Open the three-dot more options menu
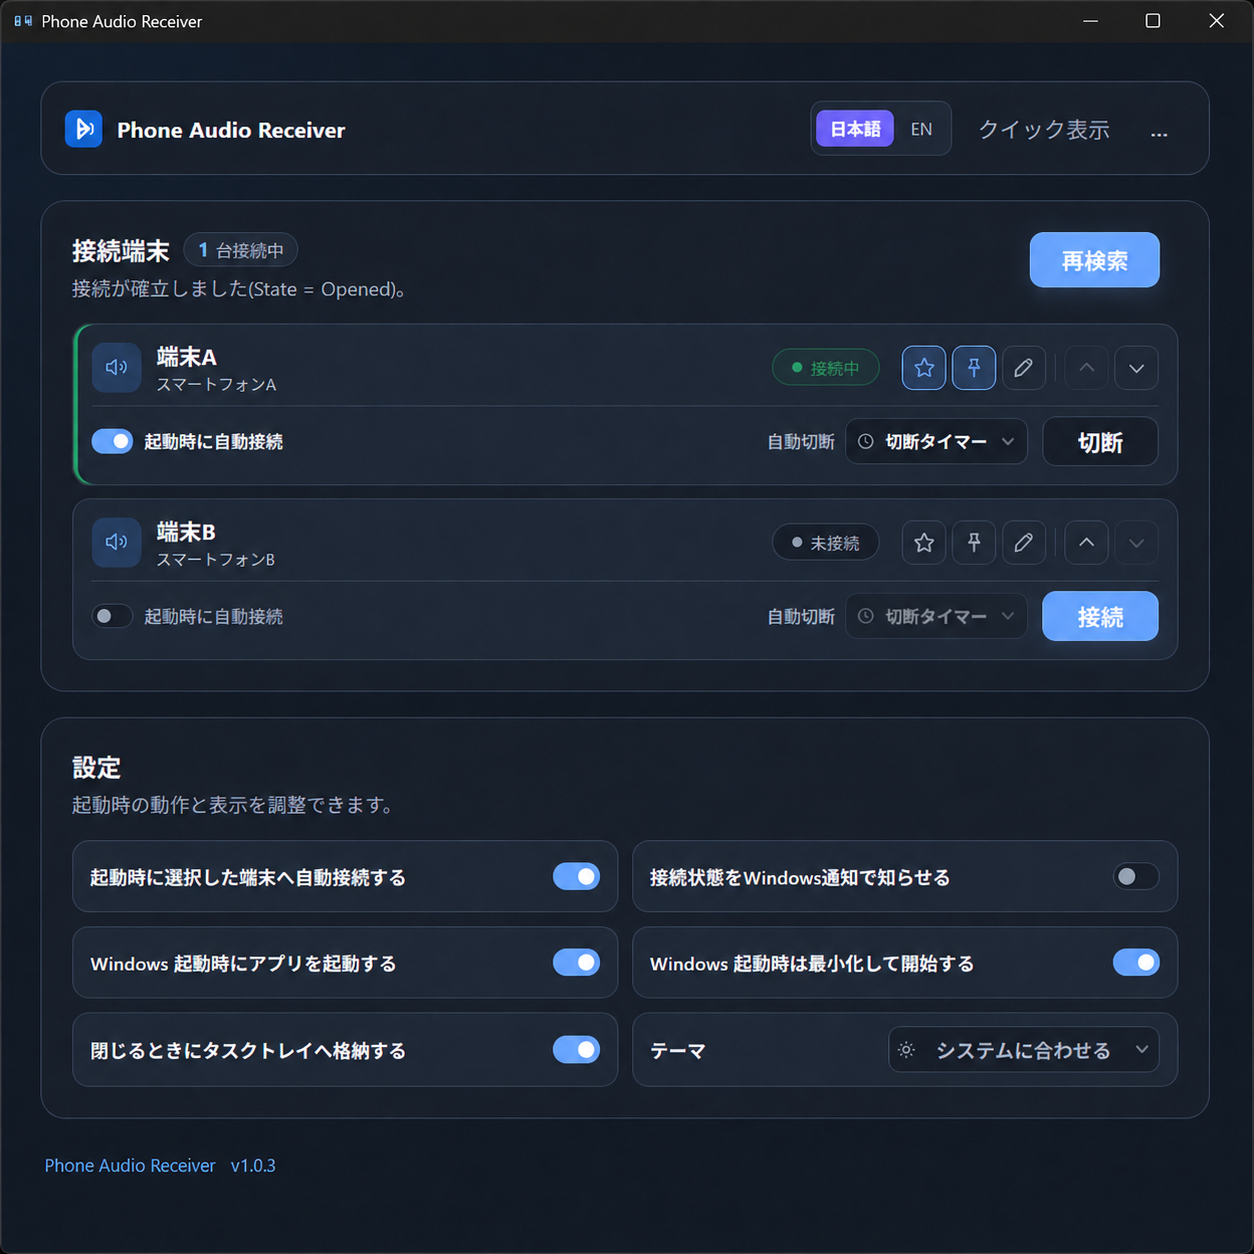The image size is (1254, 1254). coord(1159,131)
